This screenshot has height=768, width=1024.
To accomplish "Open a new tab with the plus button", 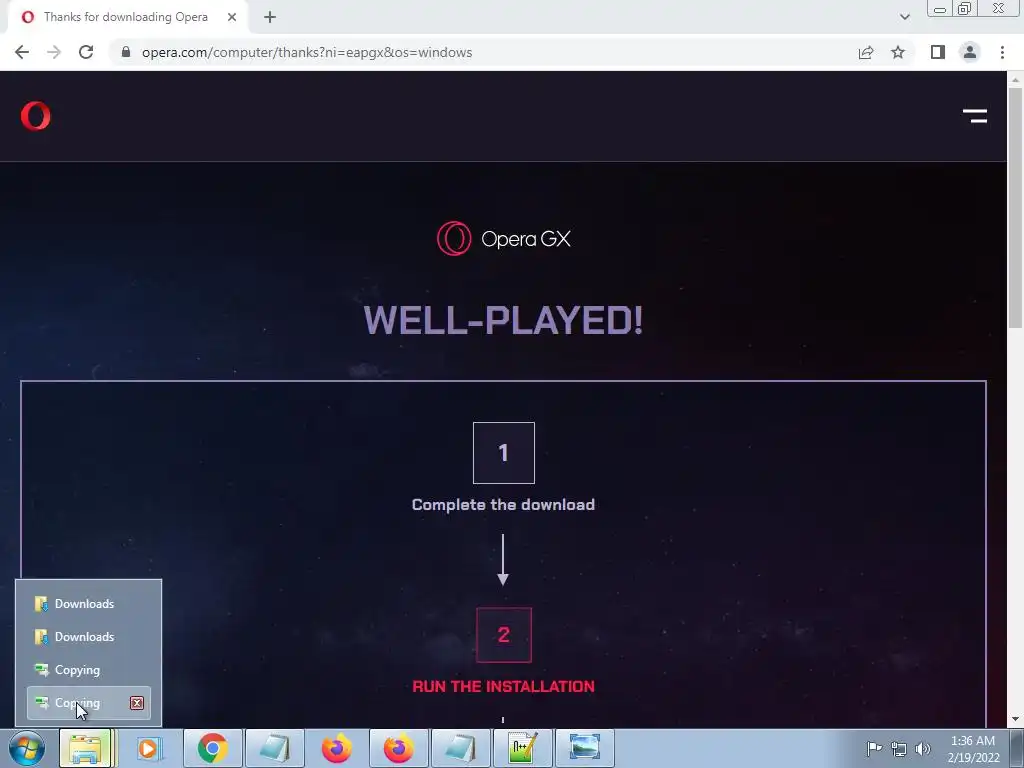I will (x=270, y=17).
